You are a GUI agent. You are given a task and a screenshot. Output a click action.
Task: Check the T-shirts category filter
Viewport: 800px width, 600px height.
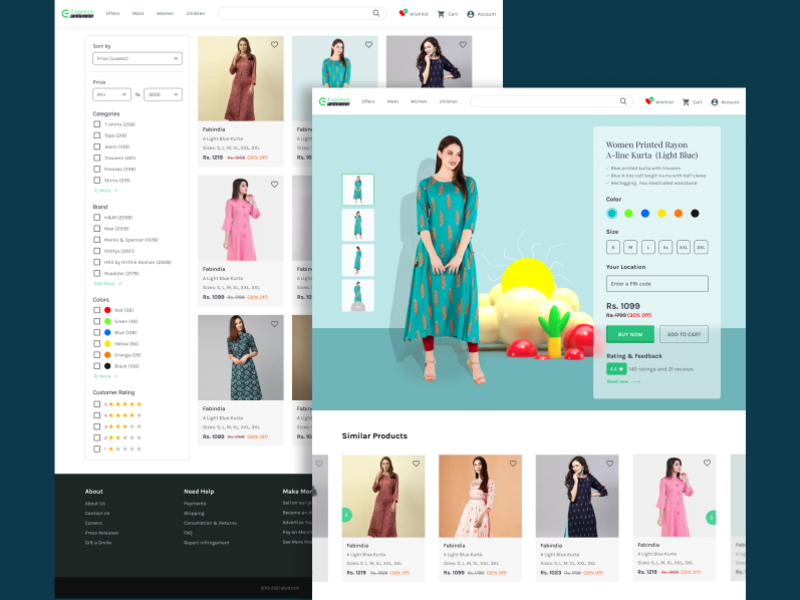click(97, 124)
